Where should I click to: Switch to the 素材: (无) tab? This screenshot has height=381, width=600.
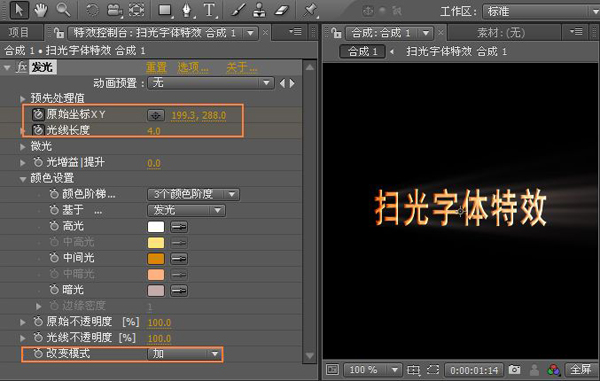point(501,33)
